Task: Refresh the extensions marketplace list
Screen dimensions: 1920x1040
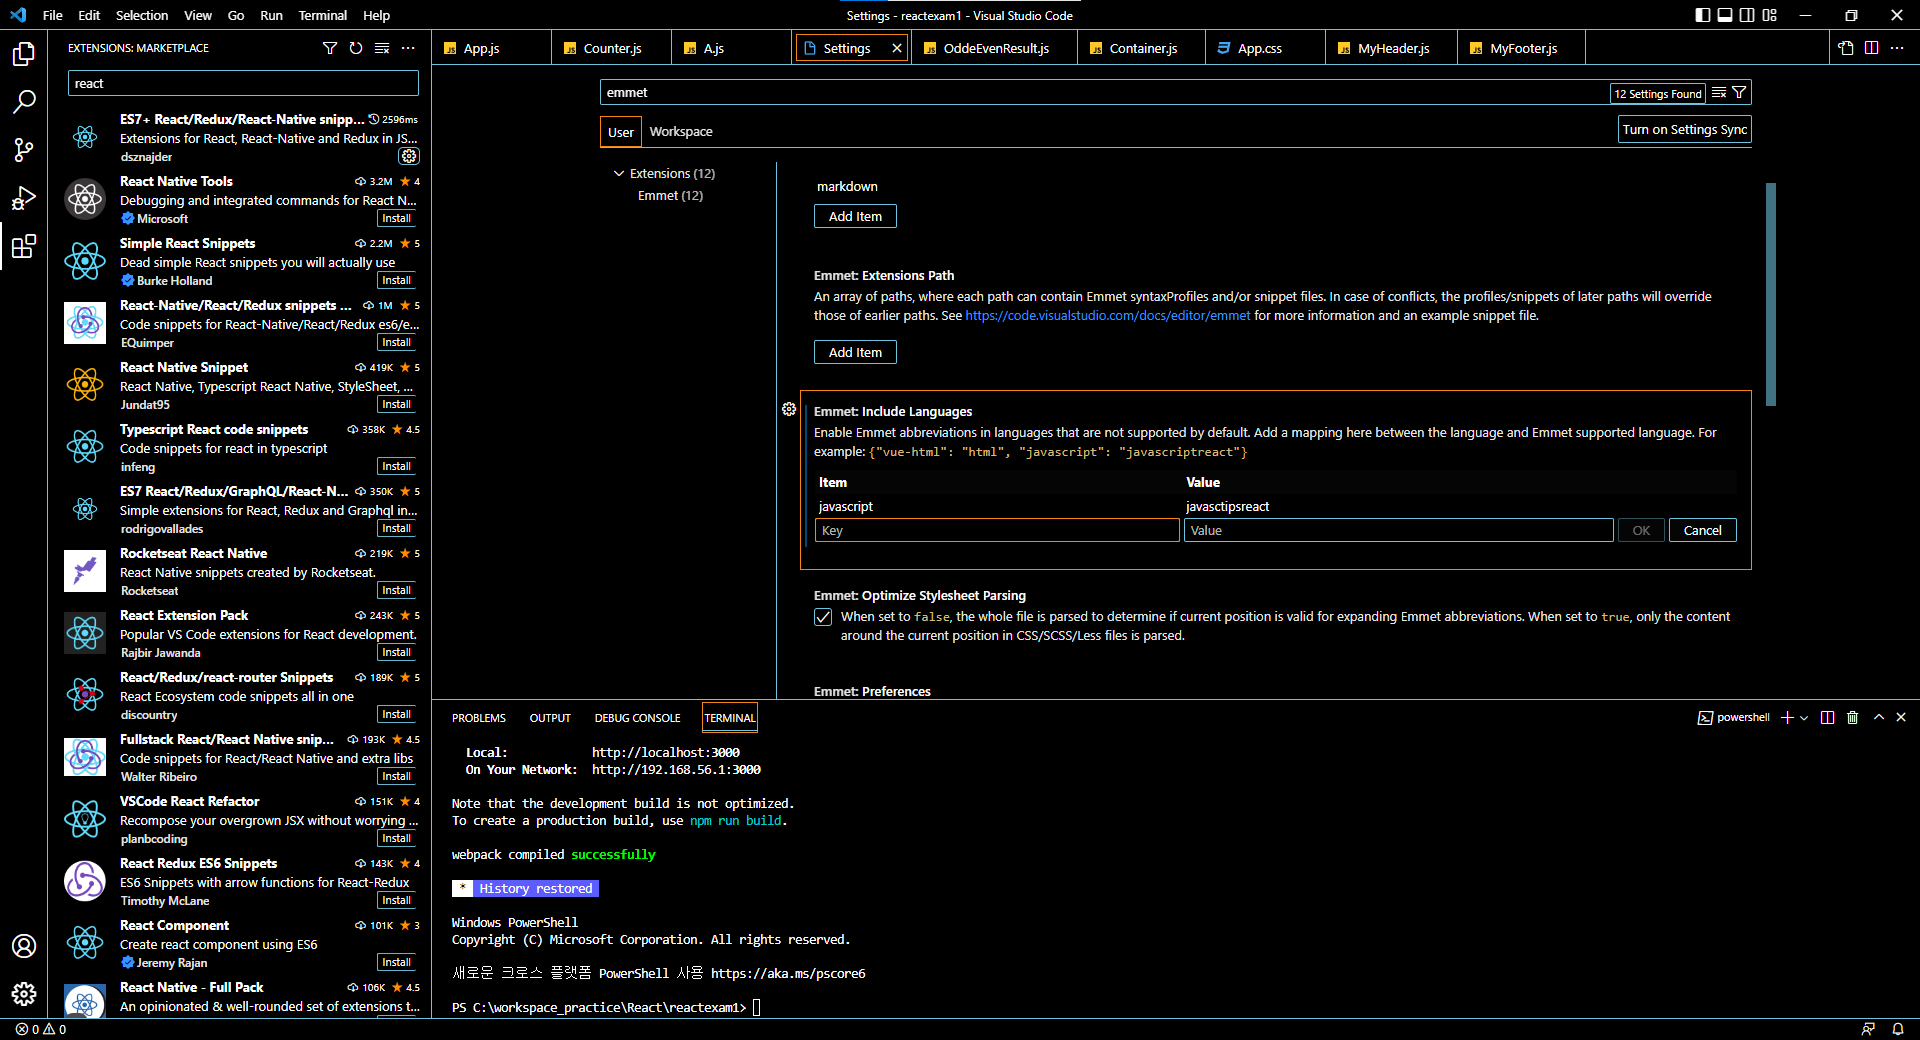Action: tap(356, 48)
